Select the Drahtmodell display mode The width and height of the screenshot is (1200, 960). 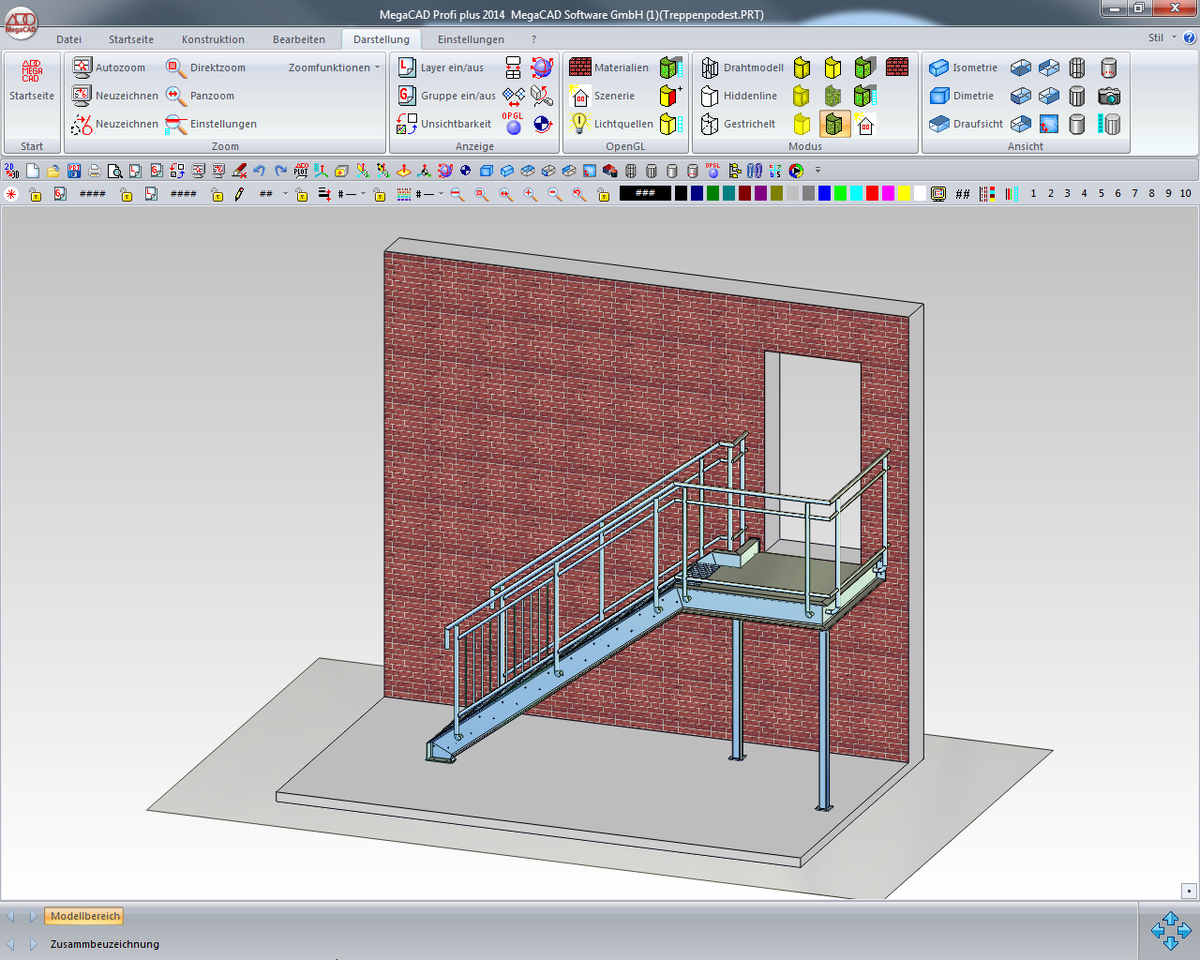coord(710,68)
